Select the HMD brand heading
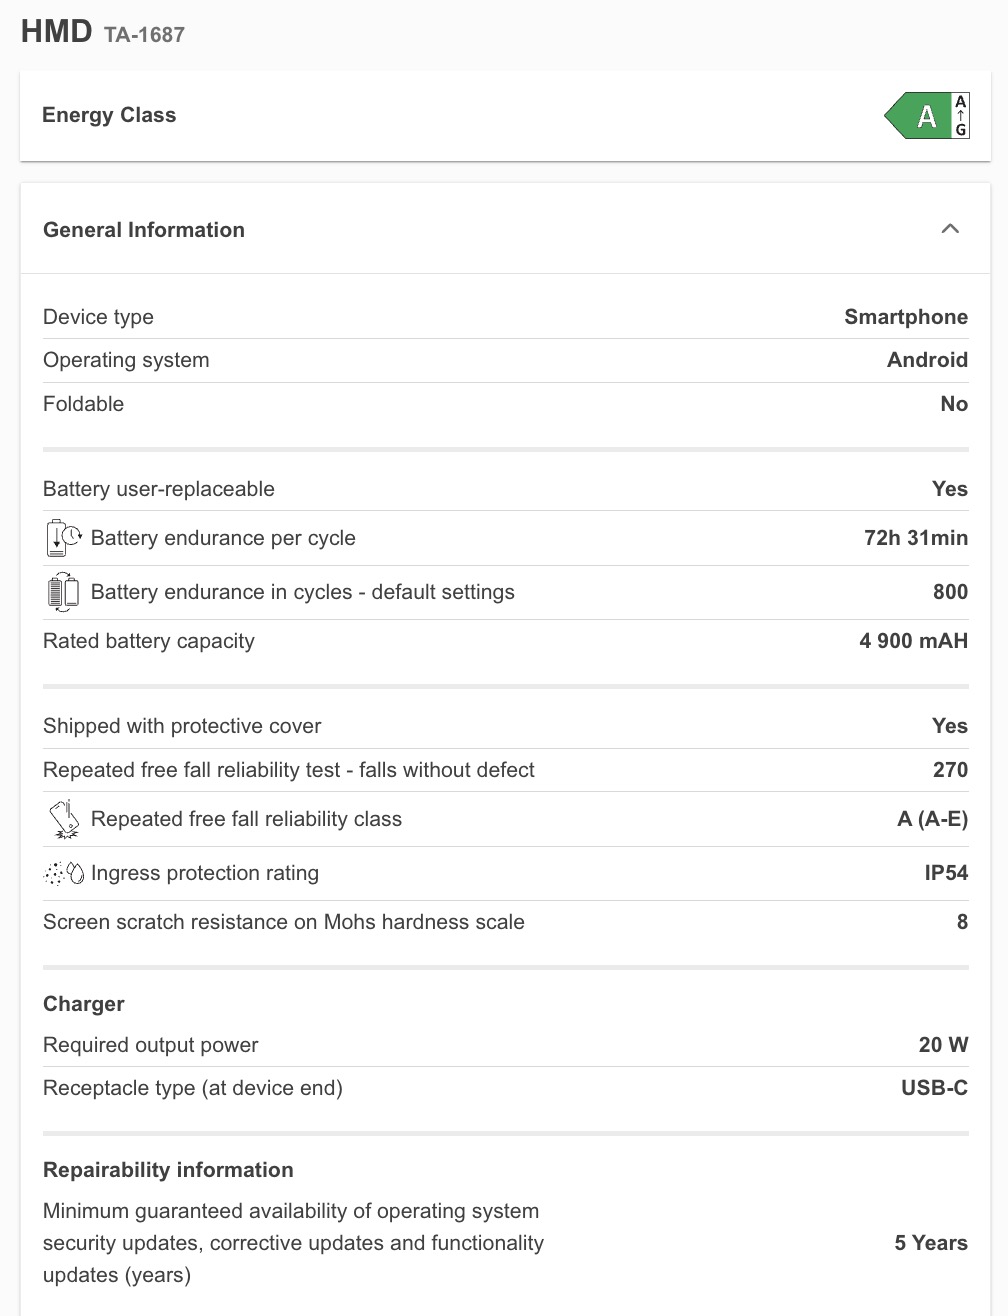This screenshot has height=1316, width=1008. 57,32
